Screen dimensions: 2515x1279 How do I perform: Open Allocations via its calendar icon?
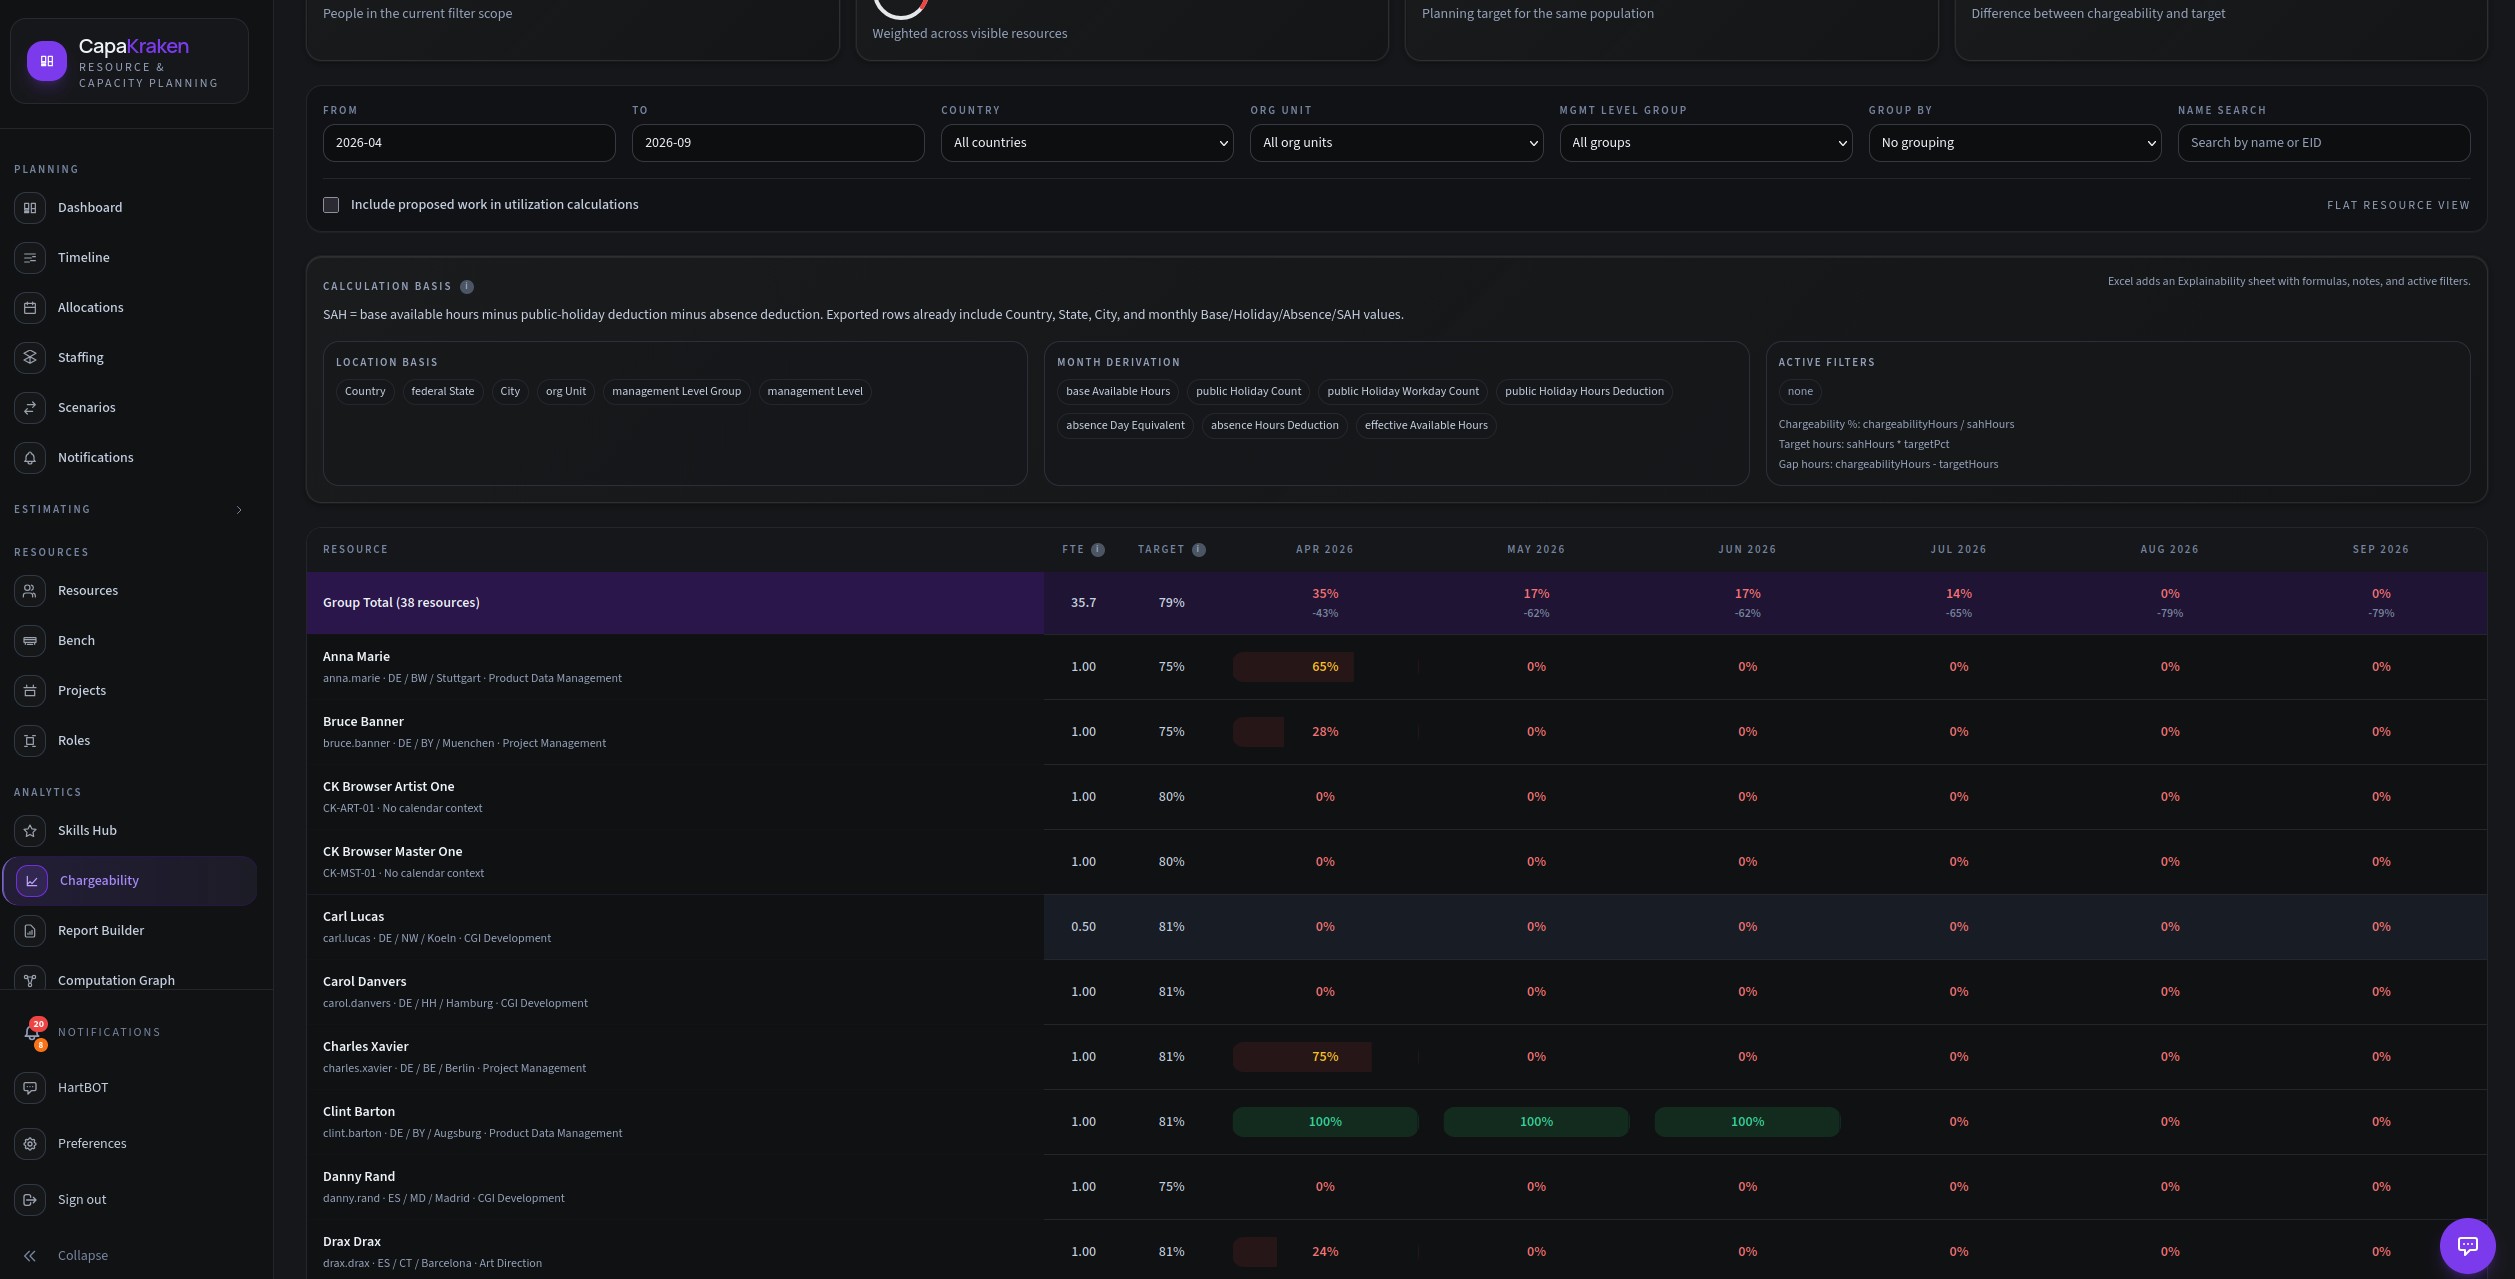pyautogui.click(x=30, y=308)
